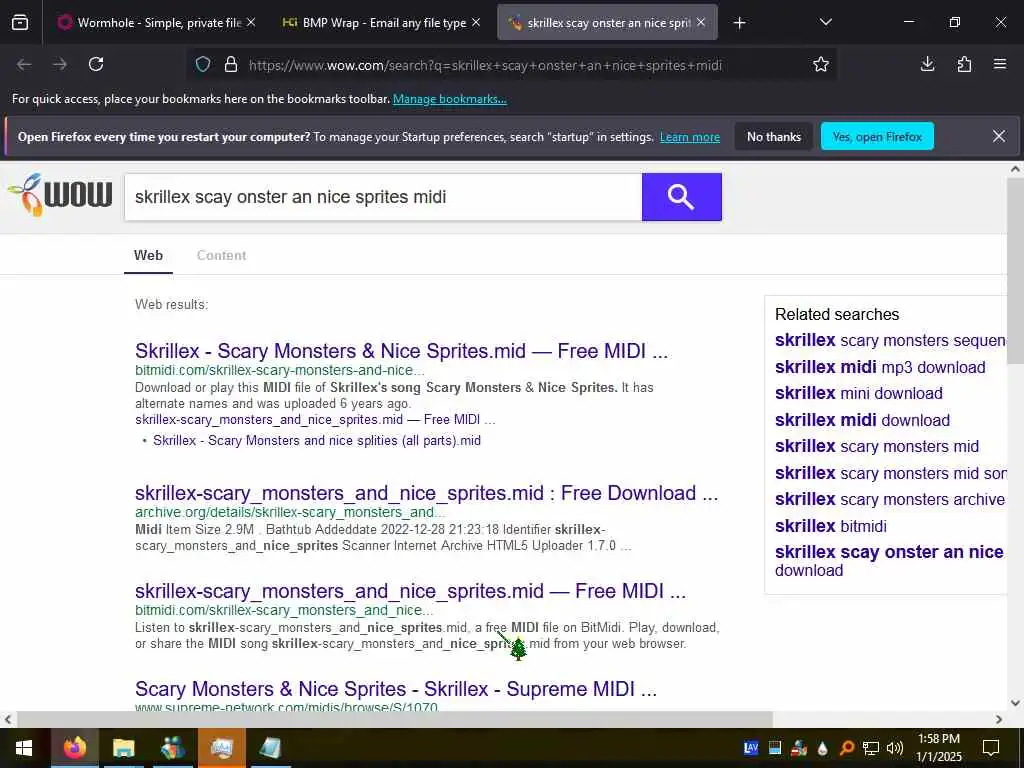The height and width of the screenshot is (768, 1024).
Task: Switch to the Content tab
Action: [221, 255]
